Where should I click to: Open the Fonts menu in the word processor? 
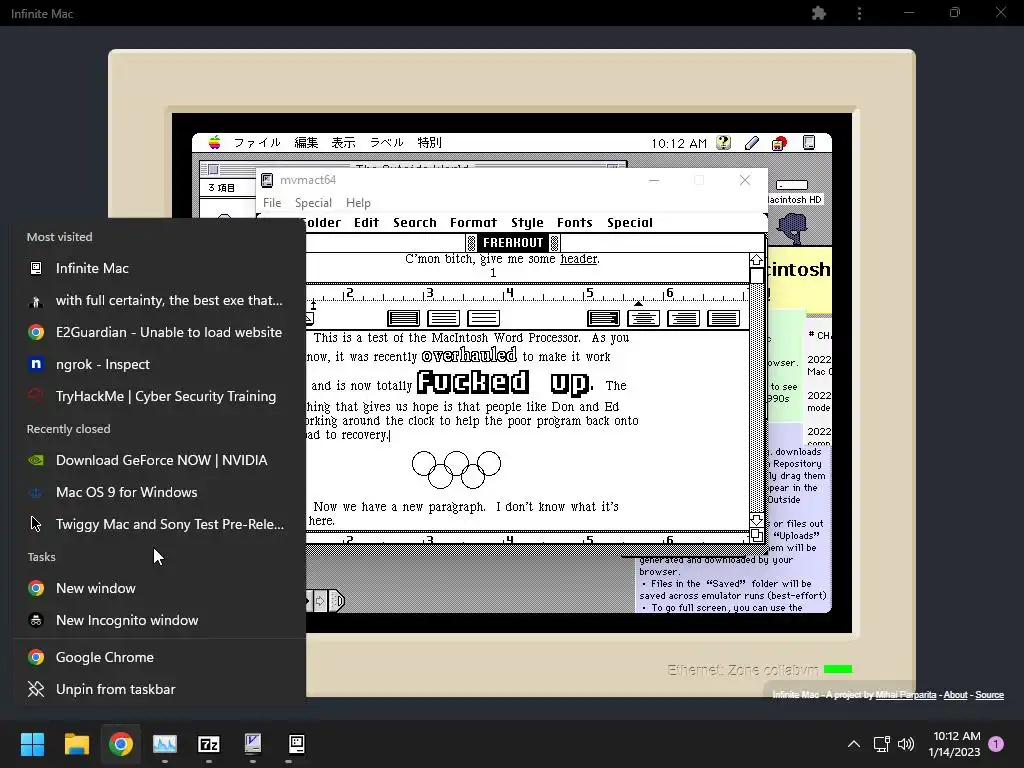[575, 223]
